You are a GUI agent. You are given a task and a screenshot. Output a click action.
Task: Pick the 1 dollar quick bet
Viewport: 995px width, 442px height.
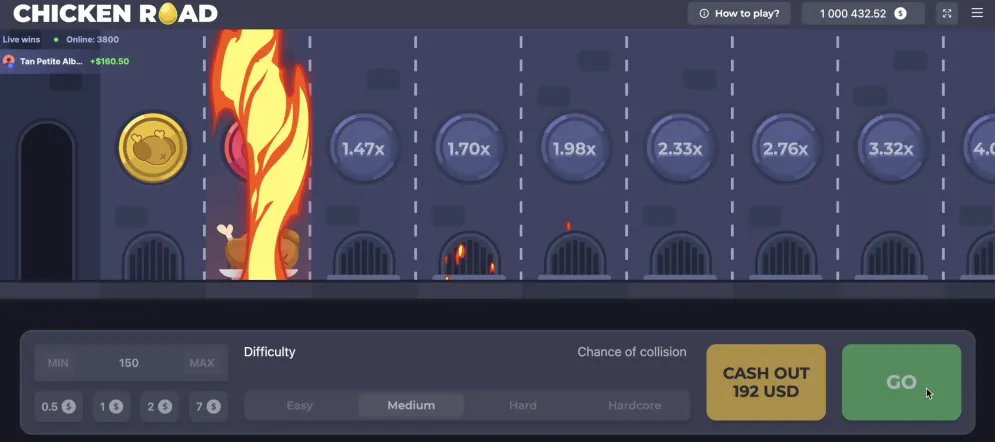pyautogui.click(x=111, y=406)
